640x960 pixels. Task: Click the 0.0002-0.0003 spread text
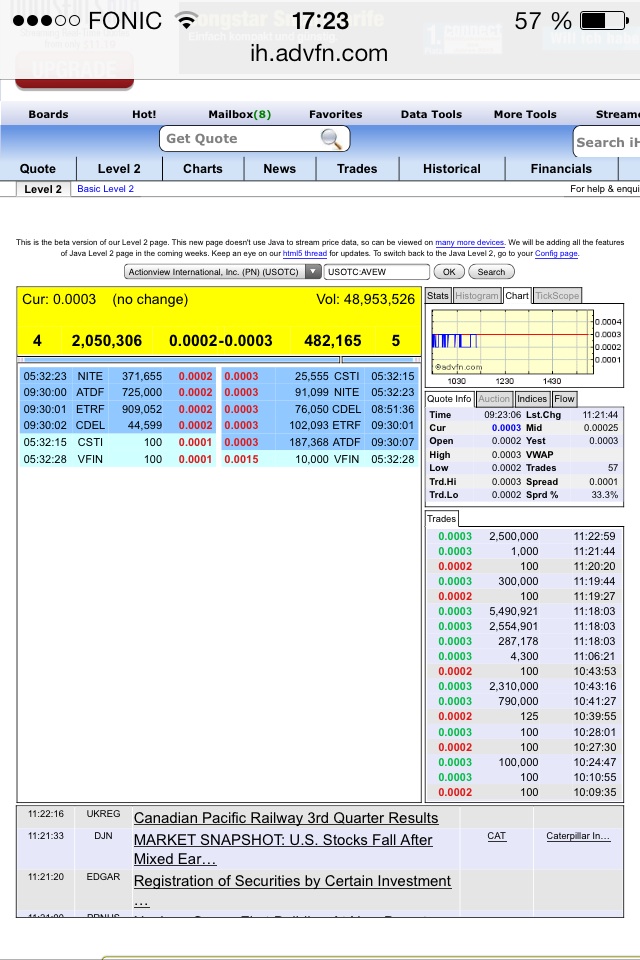[x=220, y=341]
